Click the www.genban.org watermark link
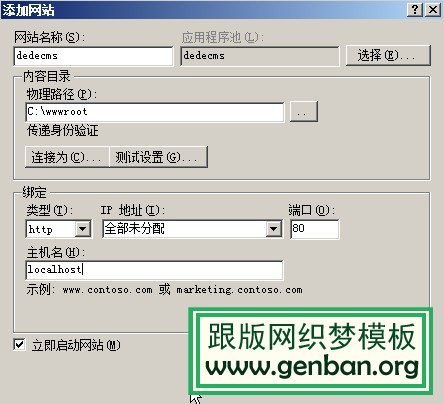 point(312,366)
